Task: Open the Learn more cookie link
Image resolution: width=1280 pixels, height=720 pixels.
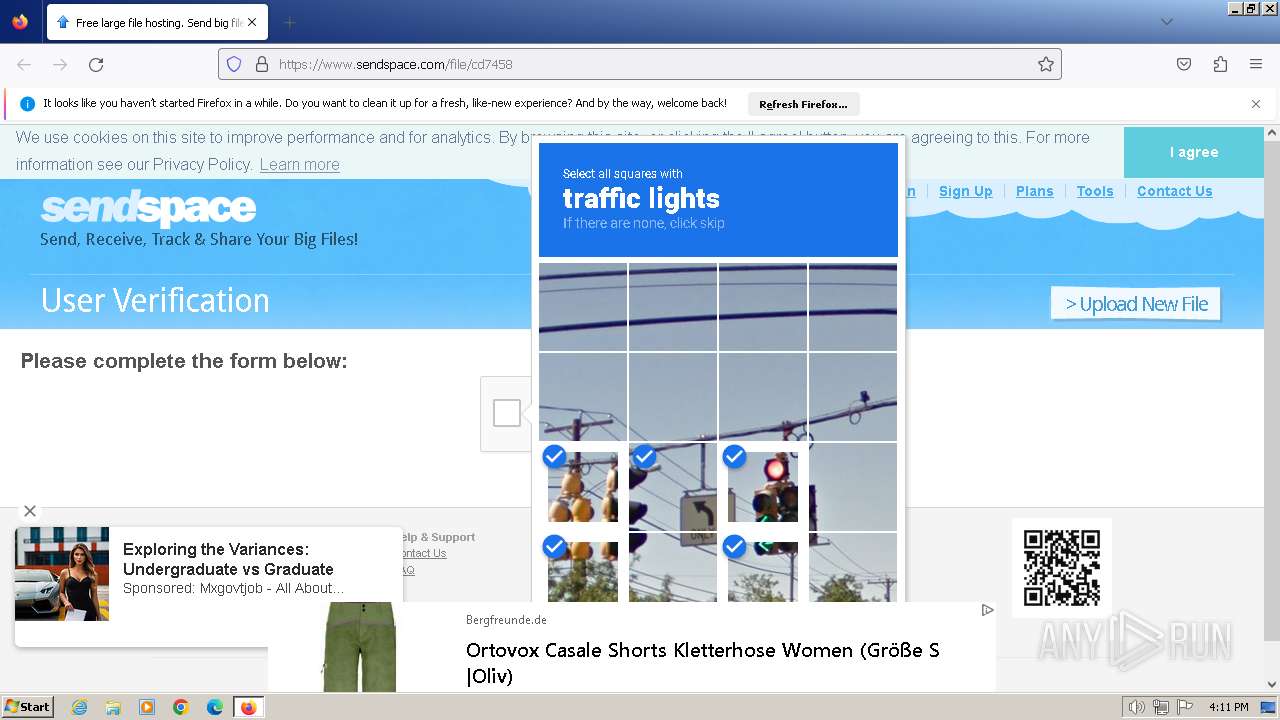Action: (x=299, y=164)
